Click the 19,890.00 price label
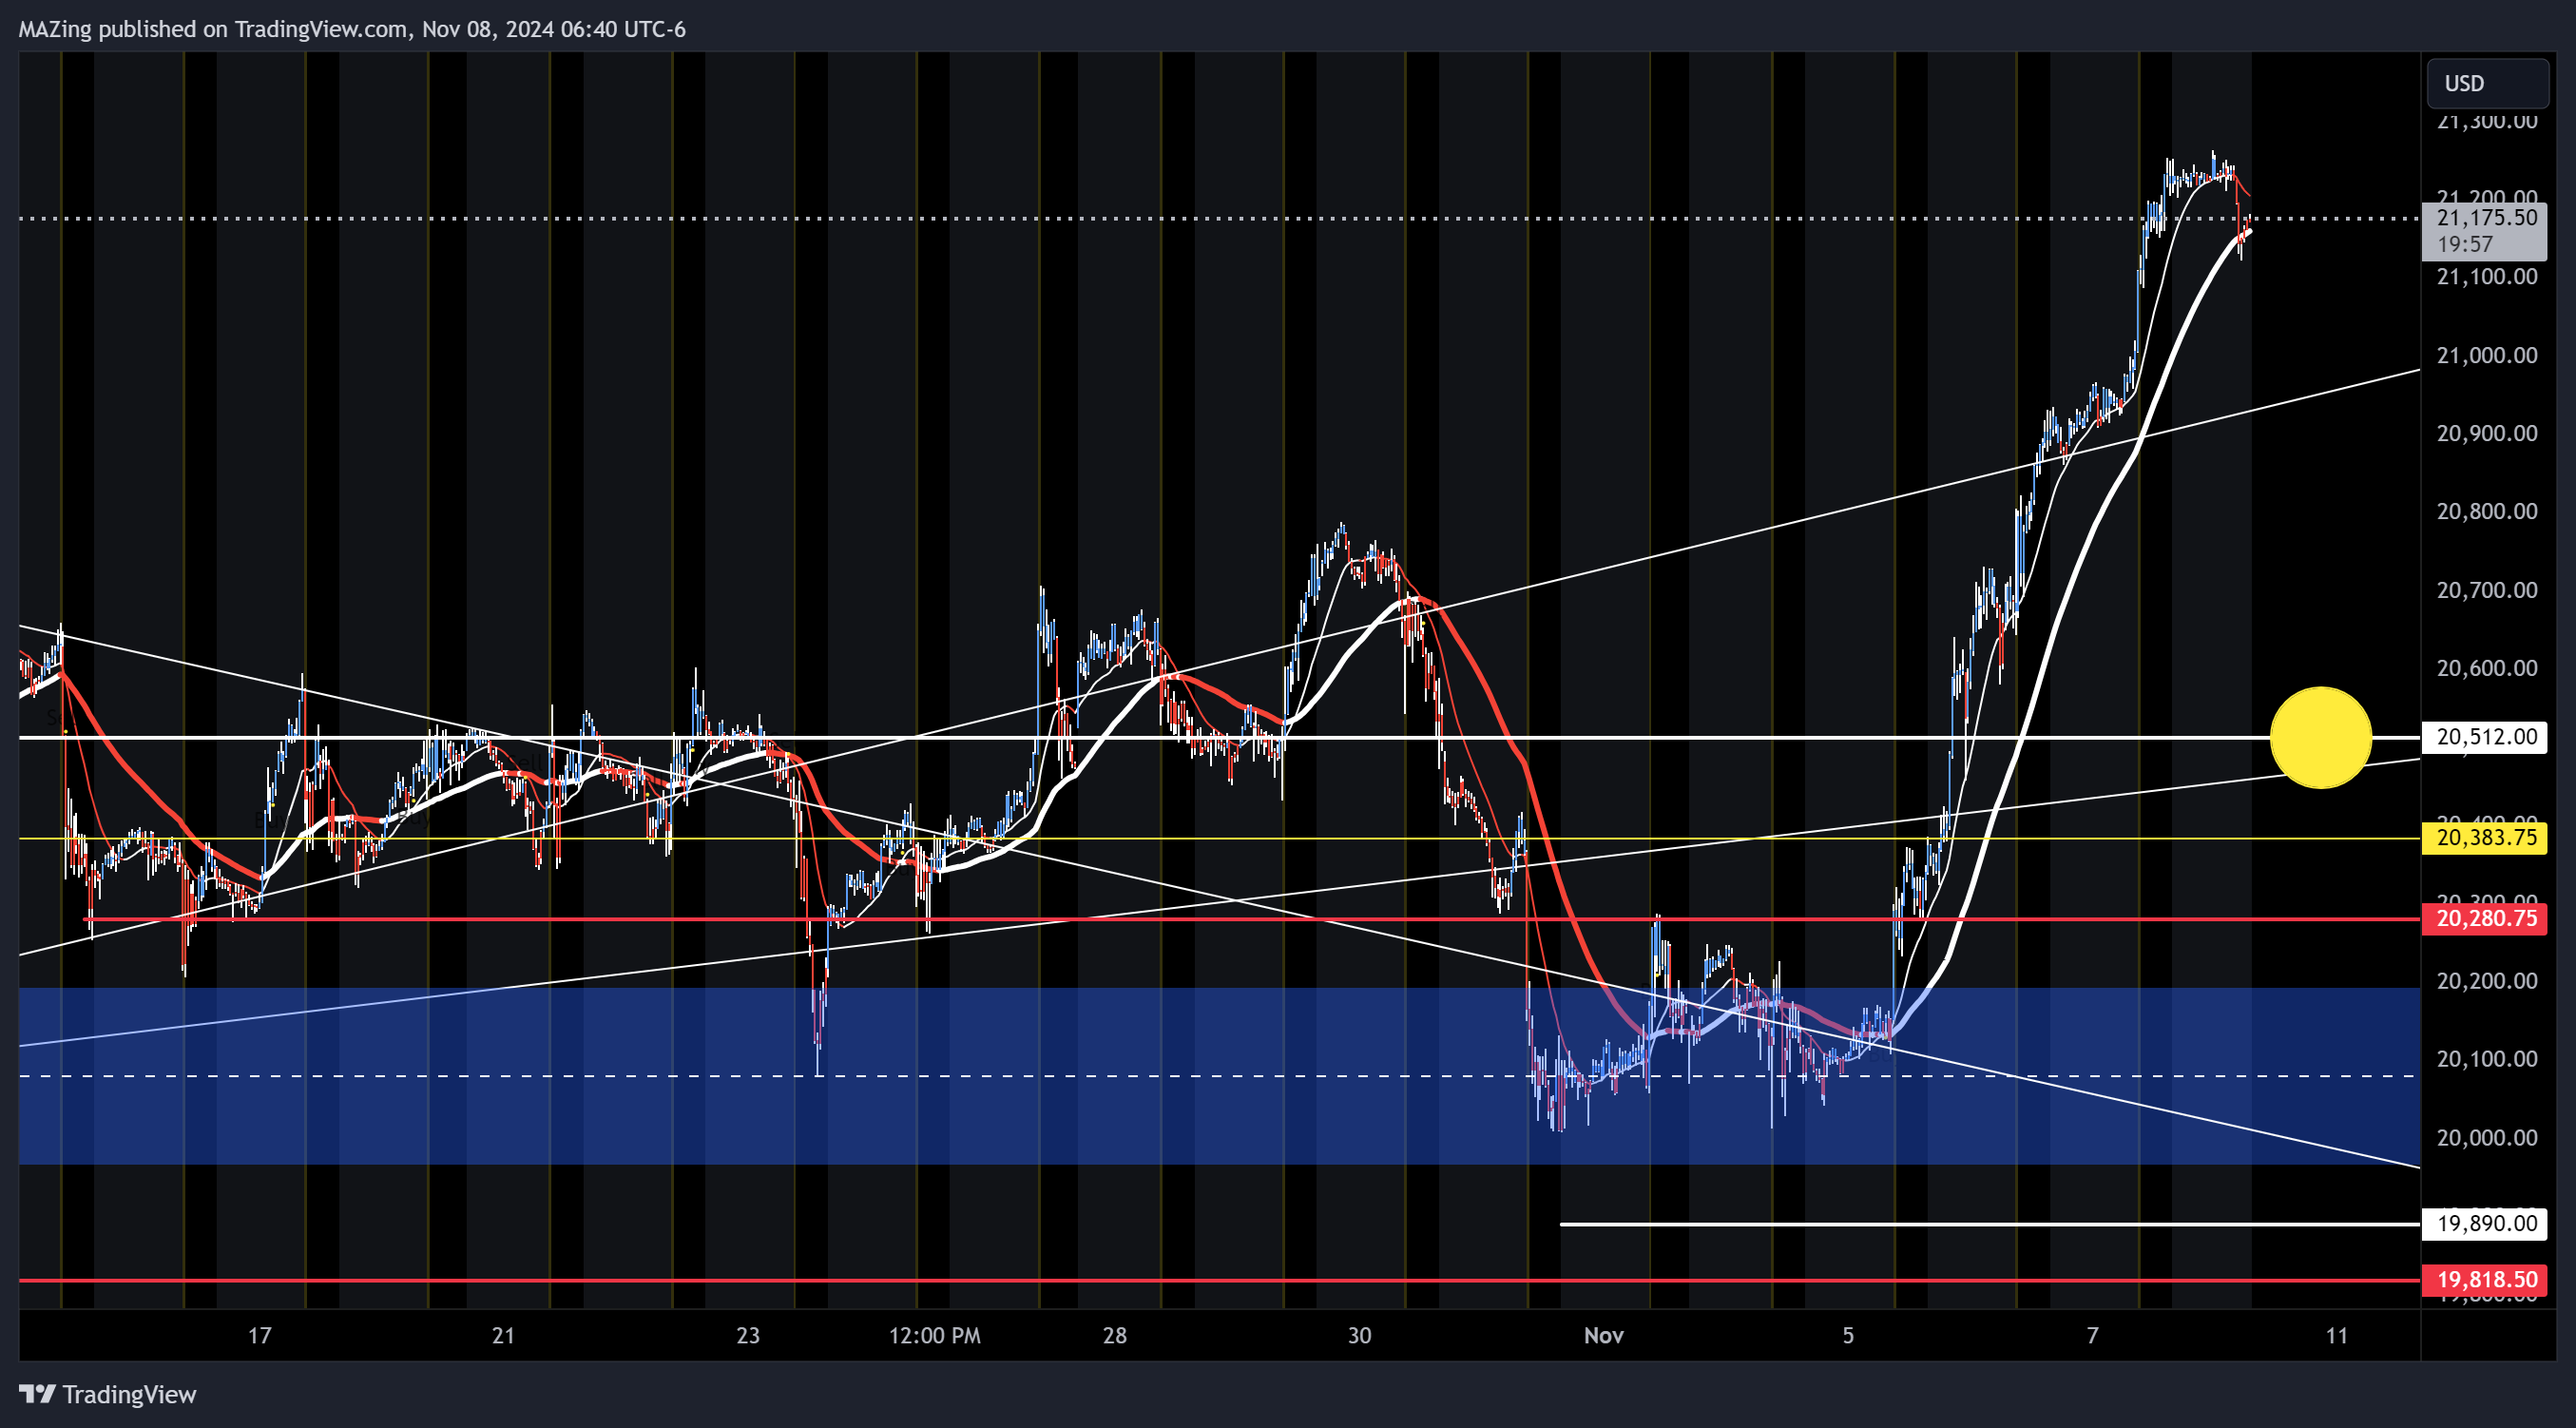2576x1428 pixels. point(2484,1223)
